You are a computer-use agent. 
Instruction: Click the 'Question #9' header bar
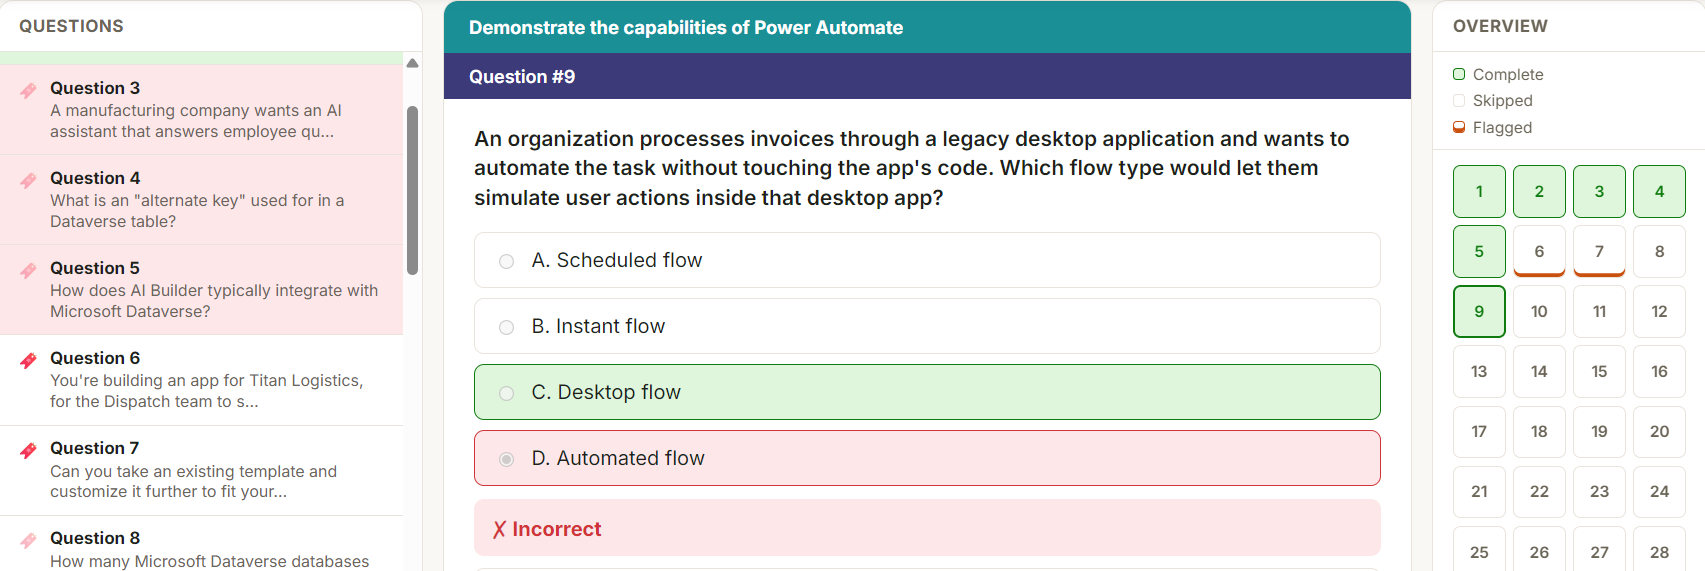click(927, 76)
